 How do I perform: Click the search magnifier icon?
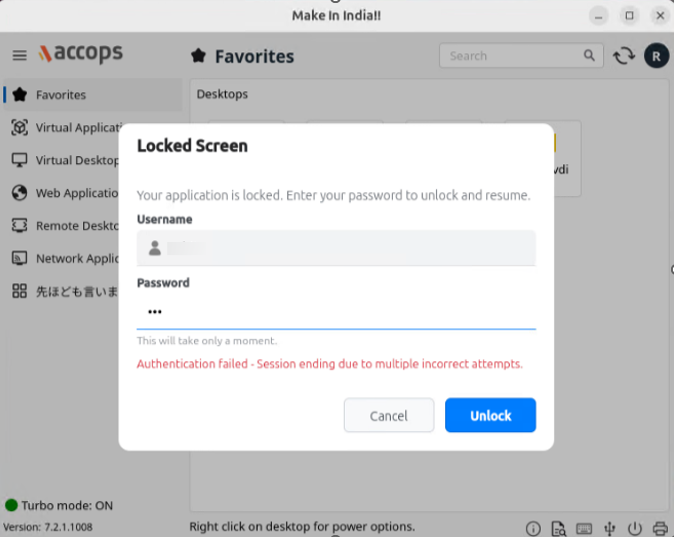pyautogui.click(x=589, y=55)
